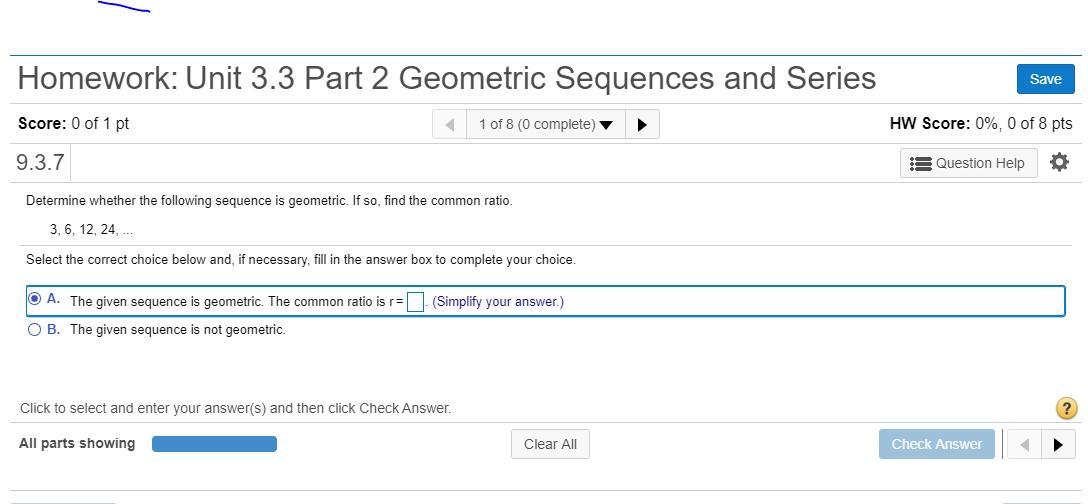The image size is (1088, 504).
Task: Click the yellow question mark help icon
Action: pyautogui.click(x=1066, y=408)
